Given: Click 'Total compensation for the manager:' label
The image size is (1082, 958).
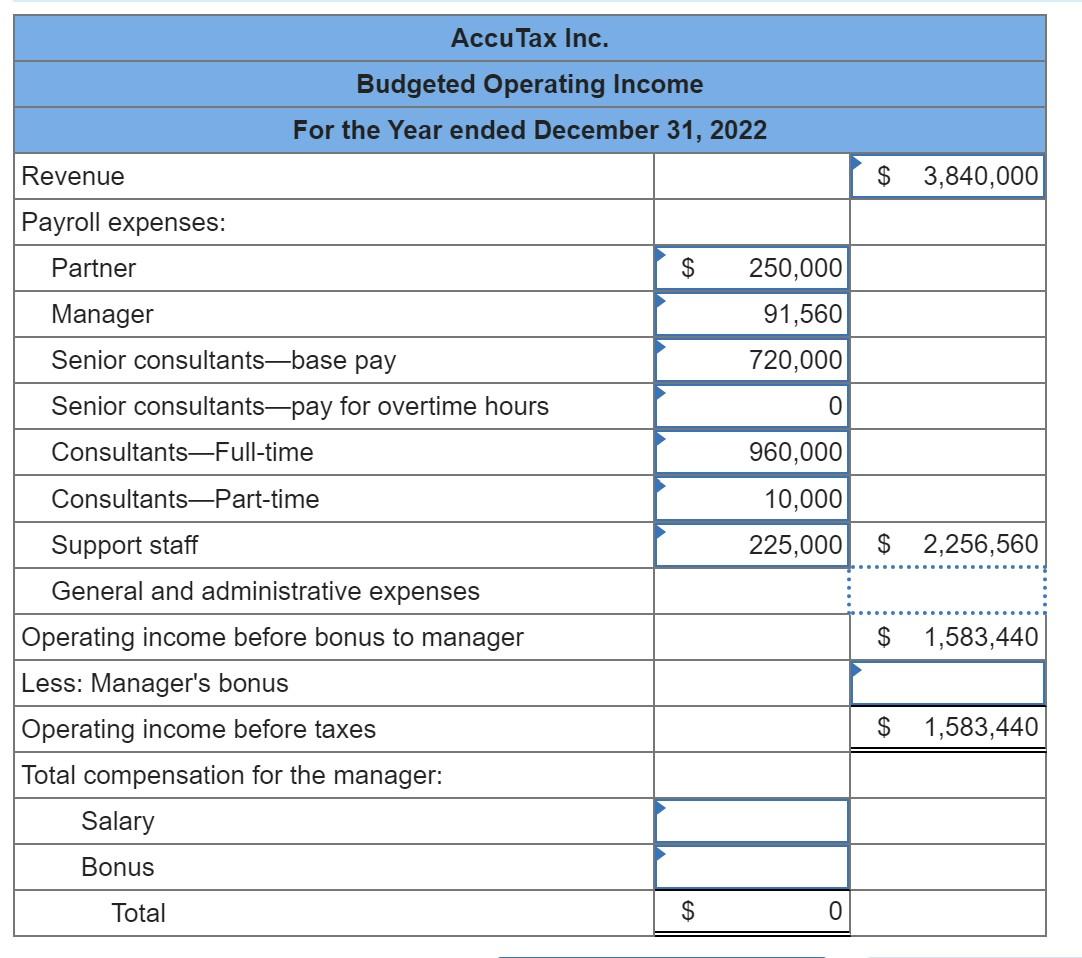Looking at the screenshot, I should (232, 775).
